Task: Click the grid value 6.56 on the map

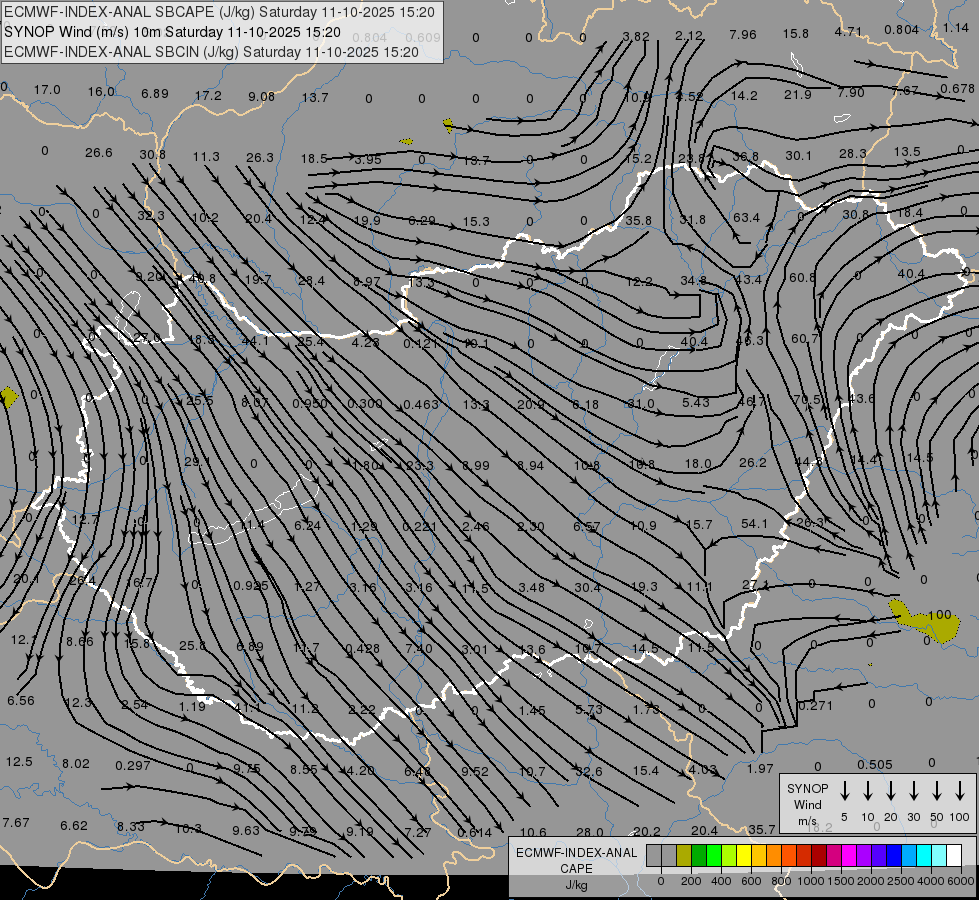Action: point(21,701)
